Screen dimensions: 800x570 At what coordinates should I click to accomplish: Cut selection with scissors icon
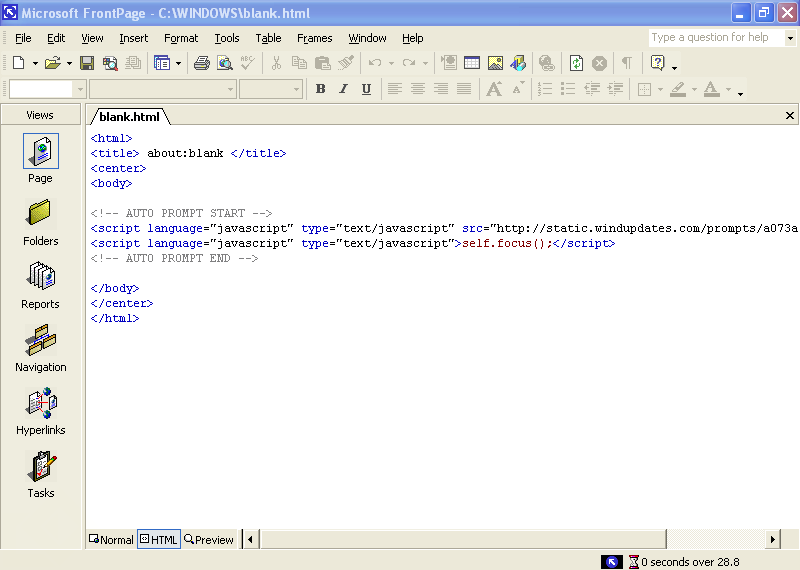(276, 63)
